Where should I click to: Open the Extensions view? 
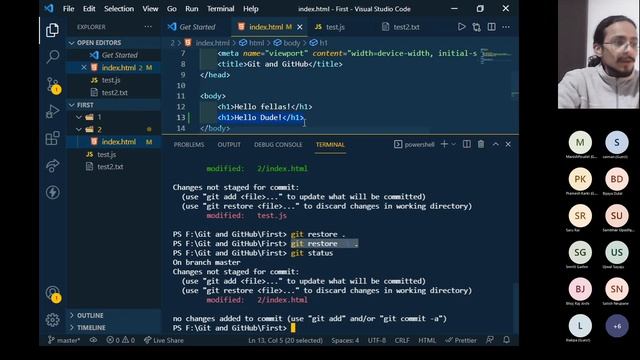(52, 138)
